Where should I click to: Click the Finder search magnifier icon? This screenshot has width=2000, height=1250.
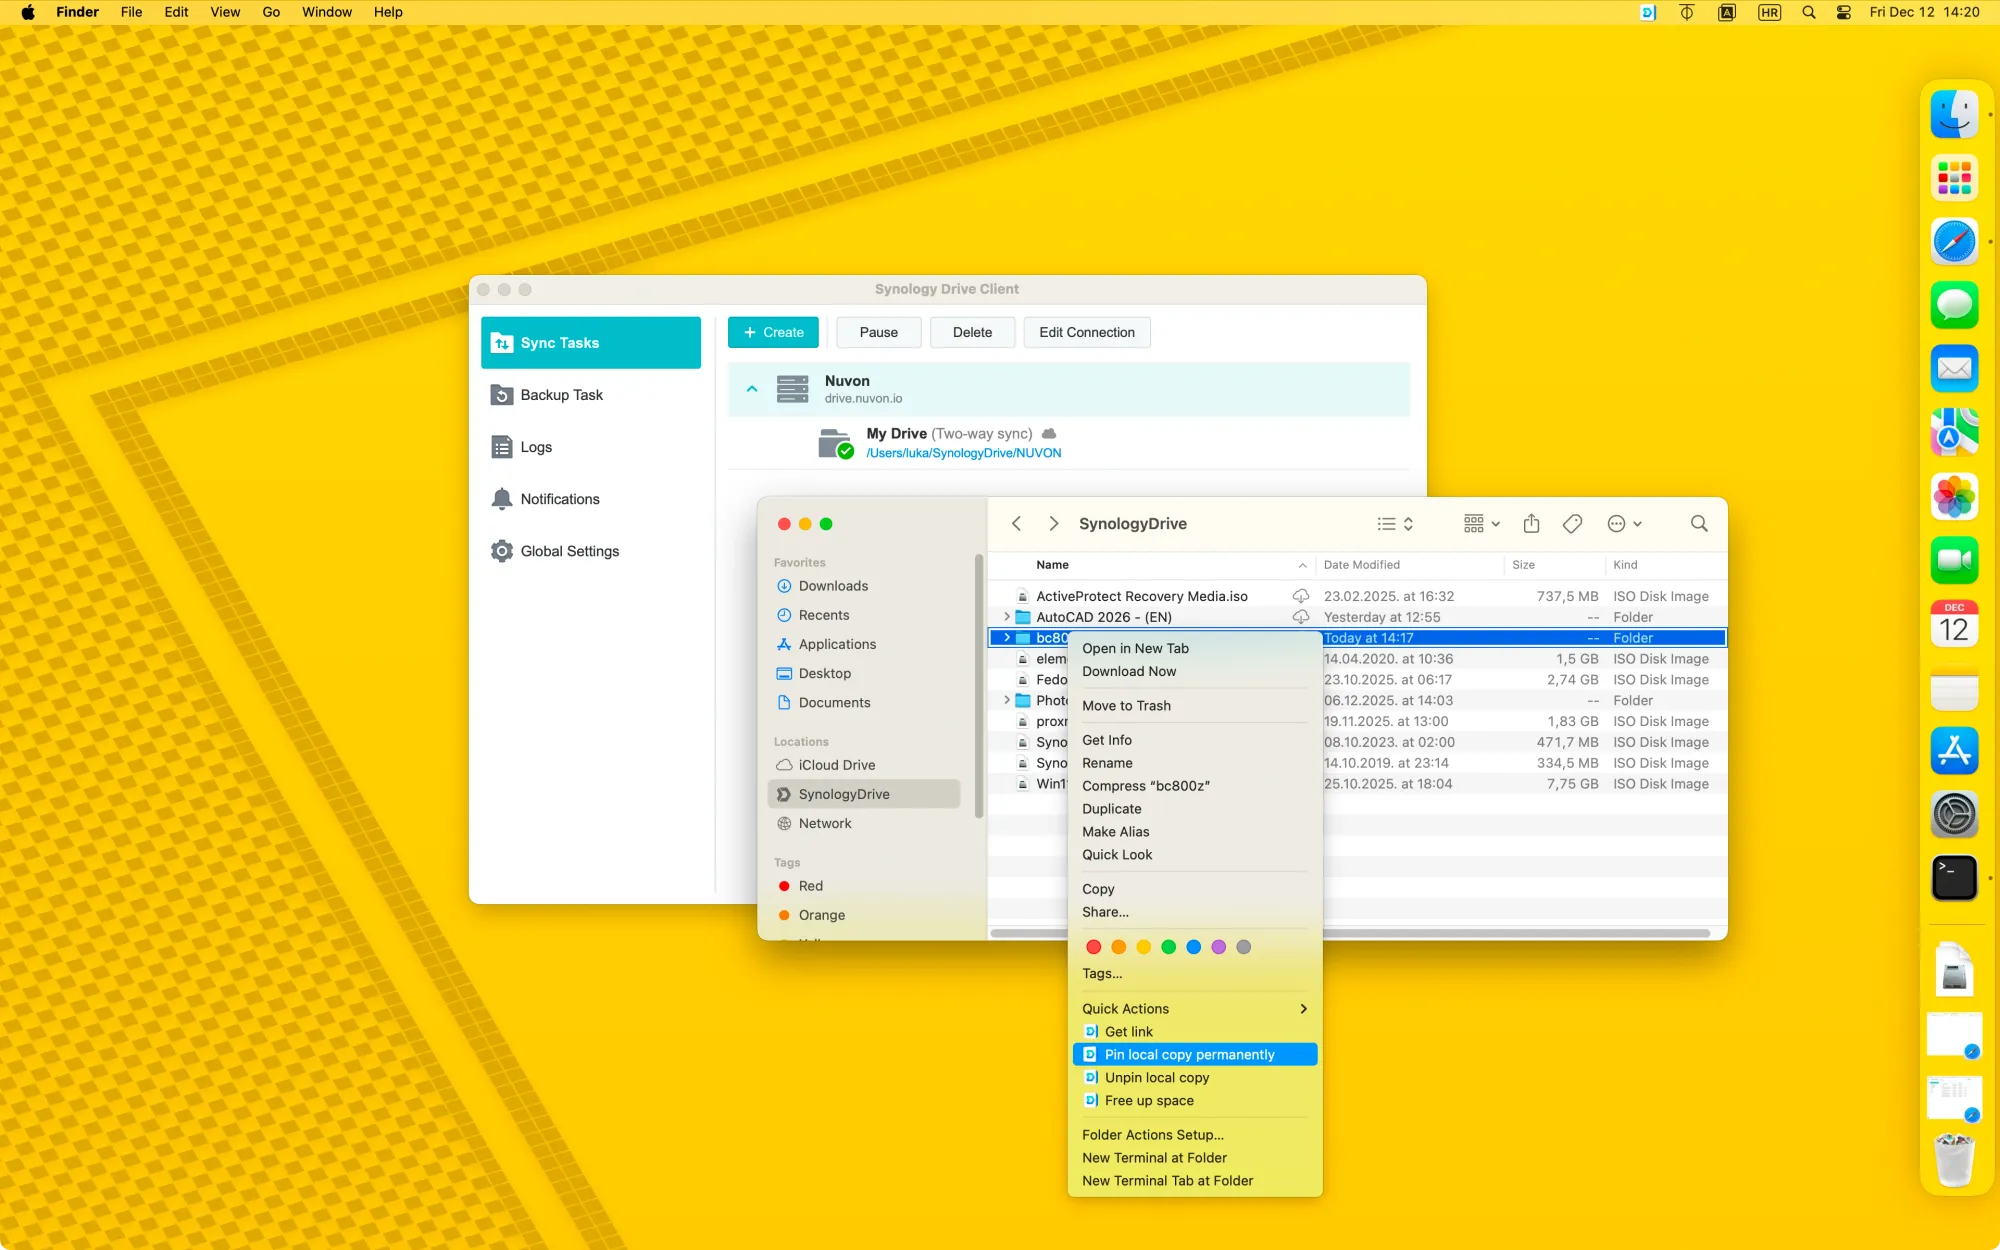point(1698,524)
